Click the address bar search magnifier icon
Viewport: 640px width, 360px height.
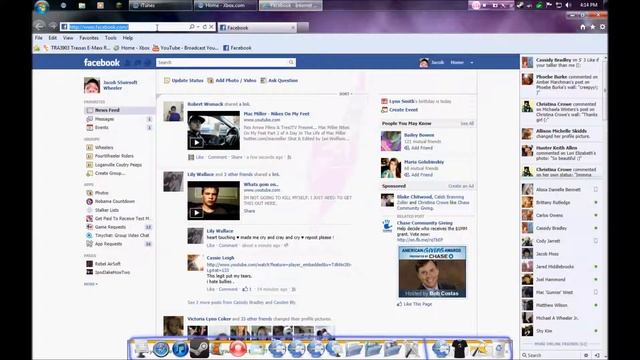tap(192, 27)
